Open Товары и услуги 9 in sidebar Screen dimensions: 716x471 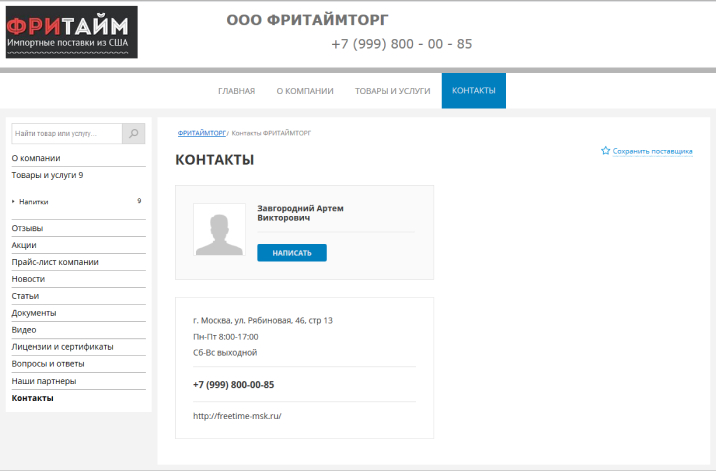coord(47,175)
